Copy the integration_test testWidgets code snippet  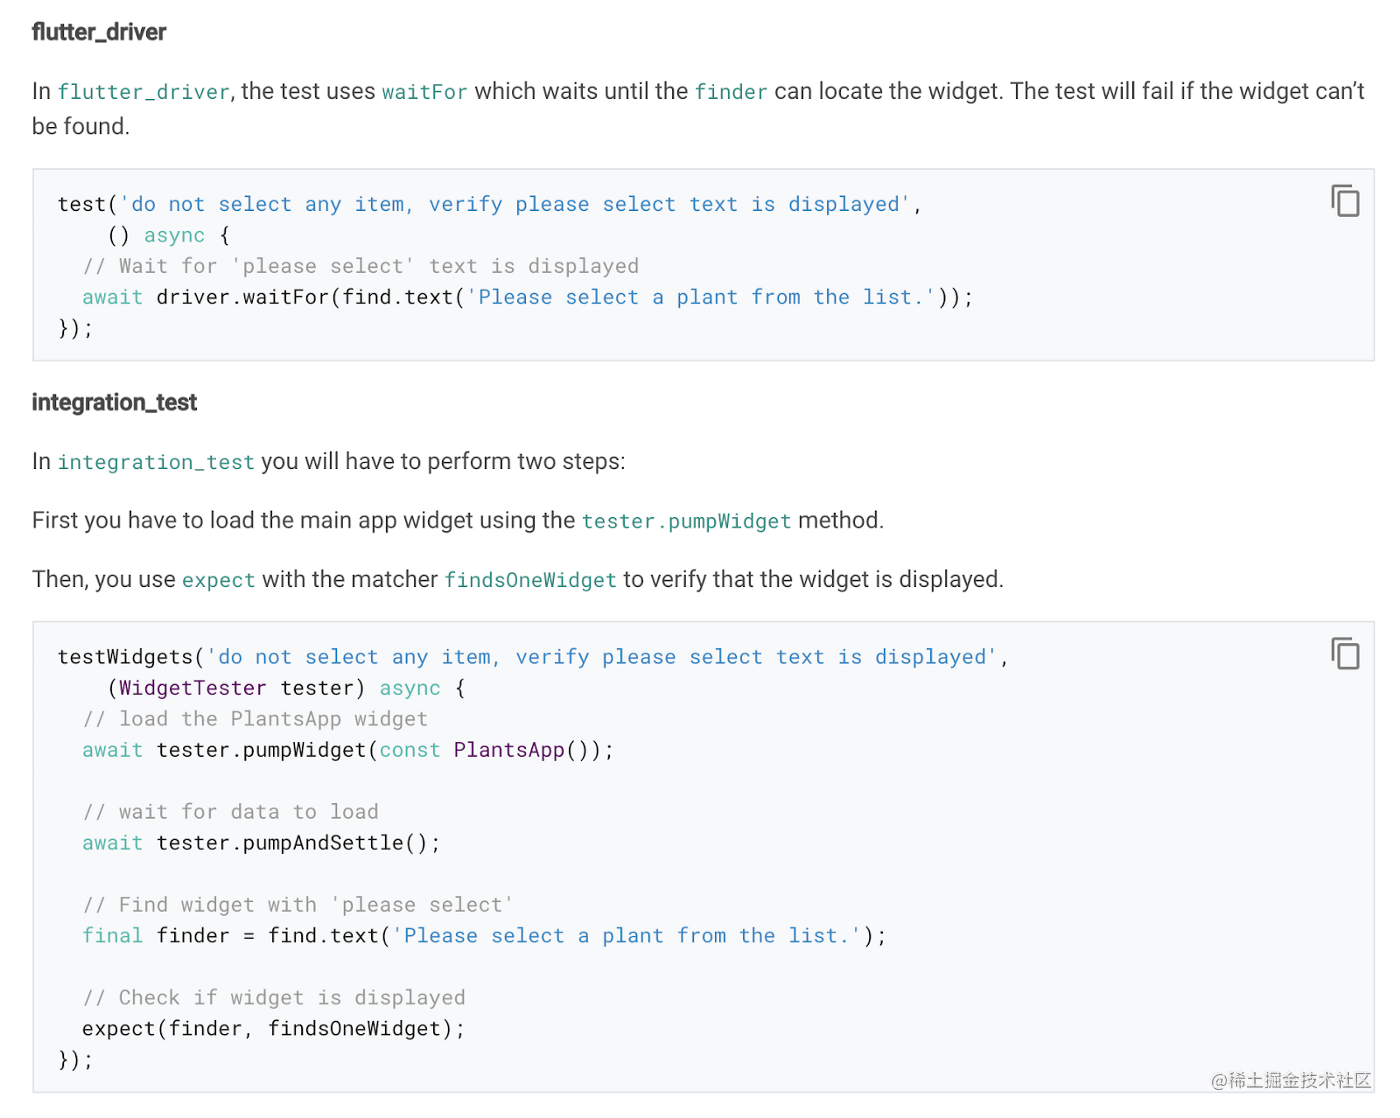tap(1345, 654)
